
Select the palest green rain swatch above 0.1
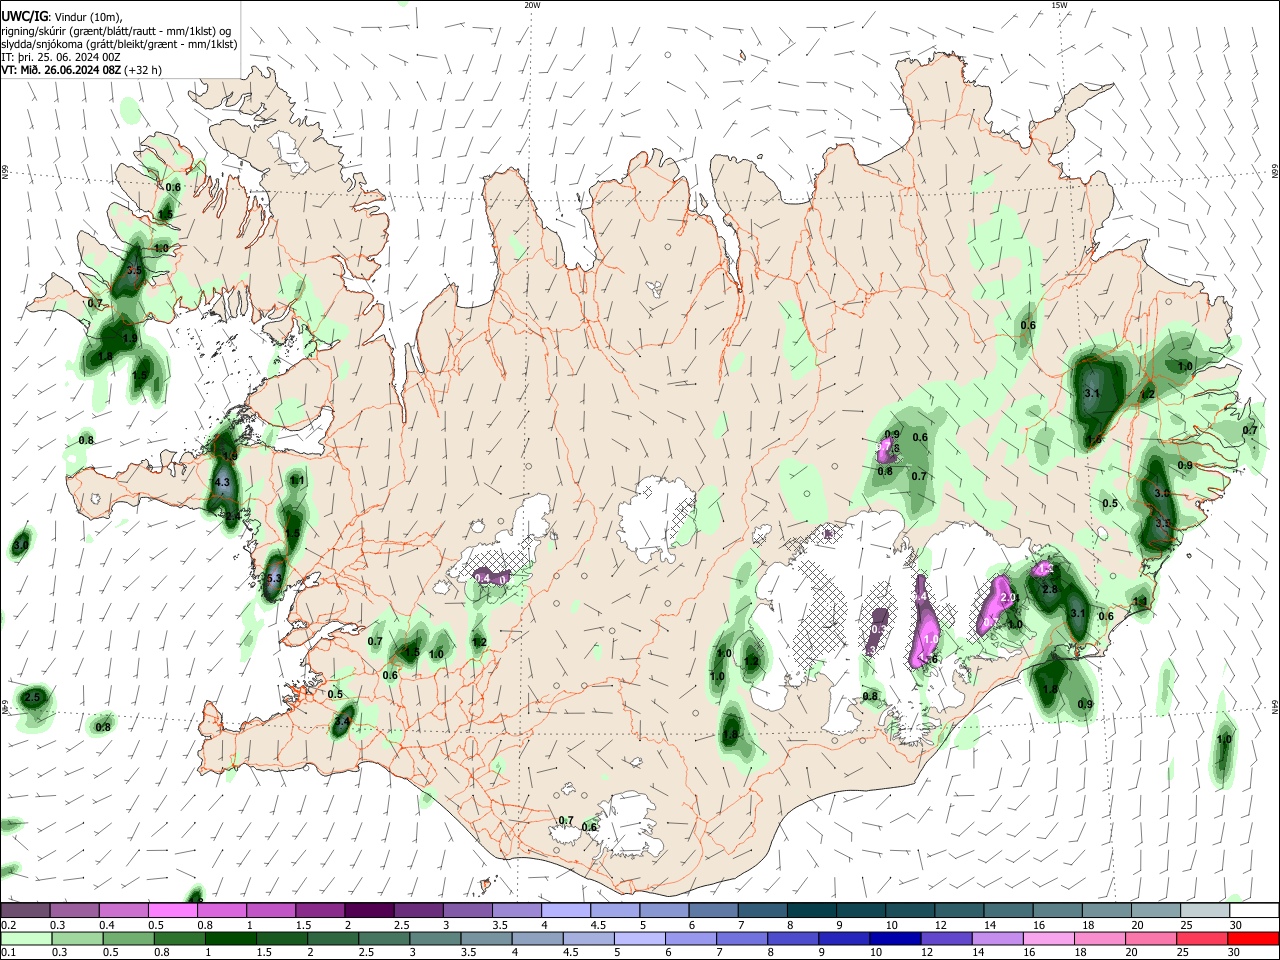27,939
